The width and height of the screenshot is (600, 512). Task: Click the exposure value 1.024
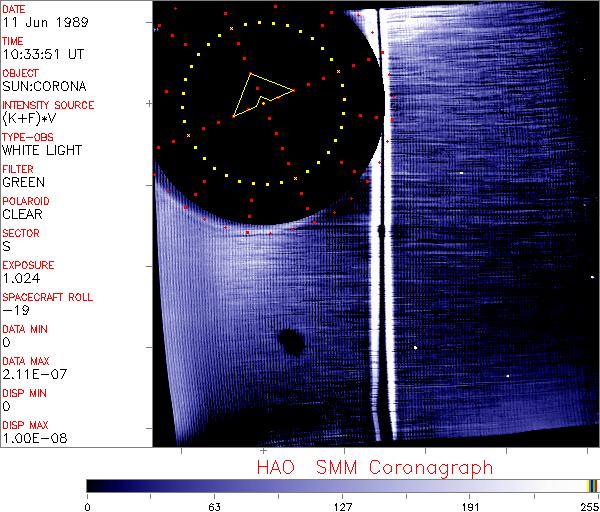click(20, 278)
